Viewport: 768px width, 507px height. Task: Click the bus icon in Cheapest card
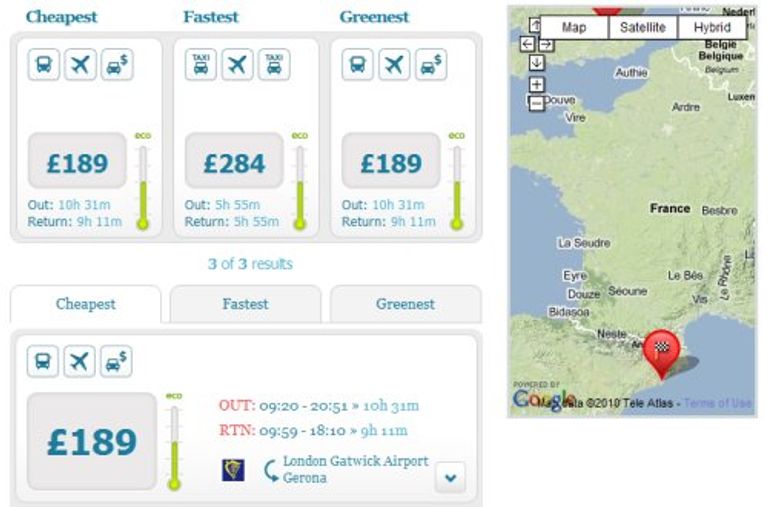(44, 64)
